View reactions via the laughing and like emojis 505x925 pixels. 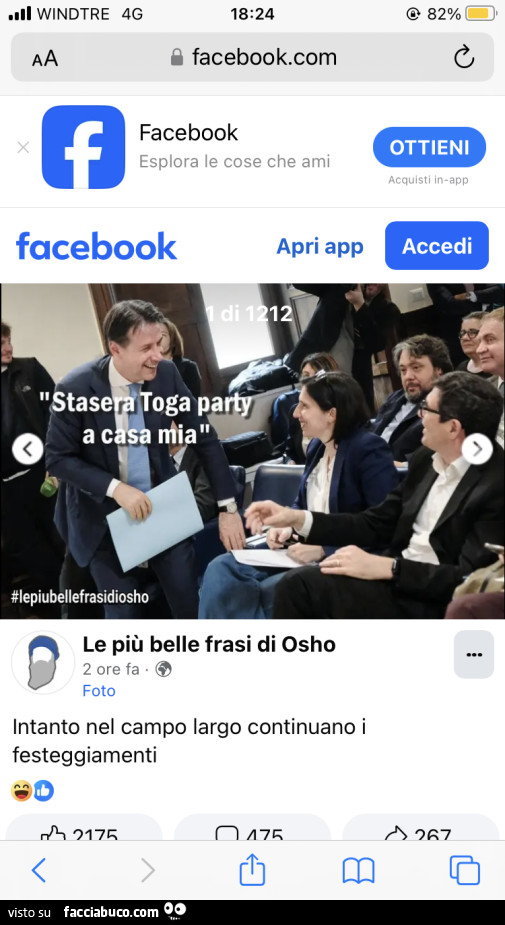click(x=32, y=790)
